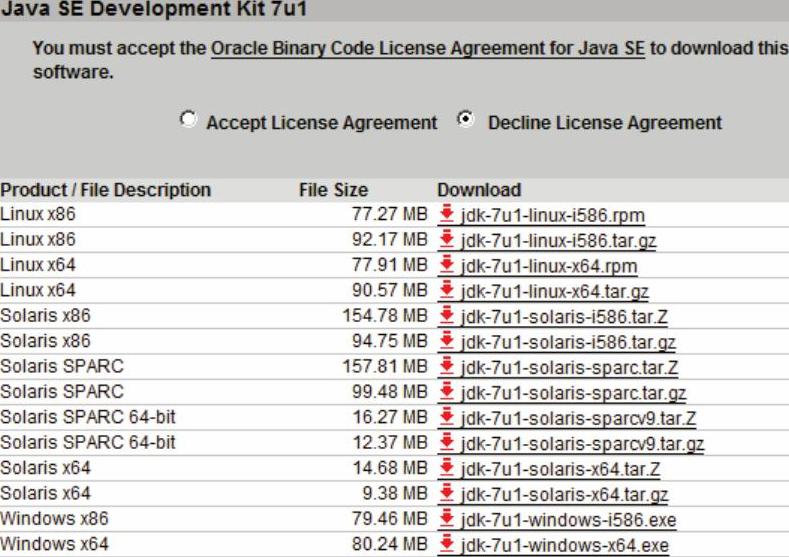Screen dimensions: 789x557
Task: Click the 9.38 MB file size cell
Action: [x=395, y=494]
